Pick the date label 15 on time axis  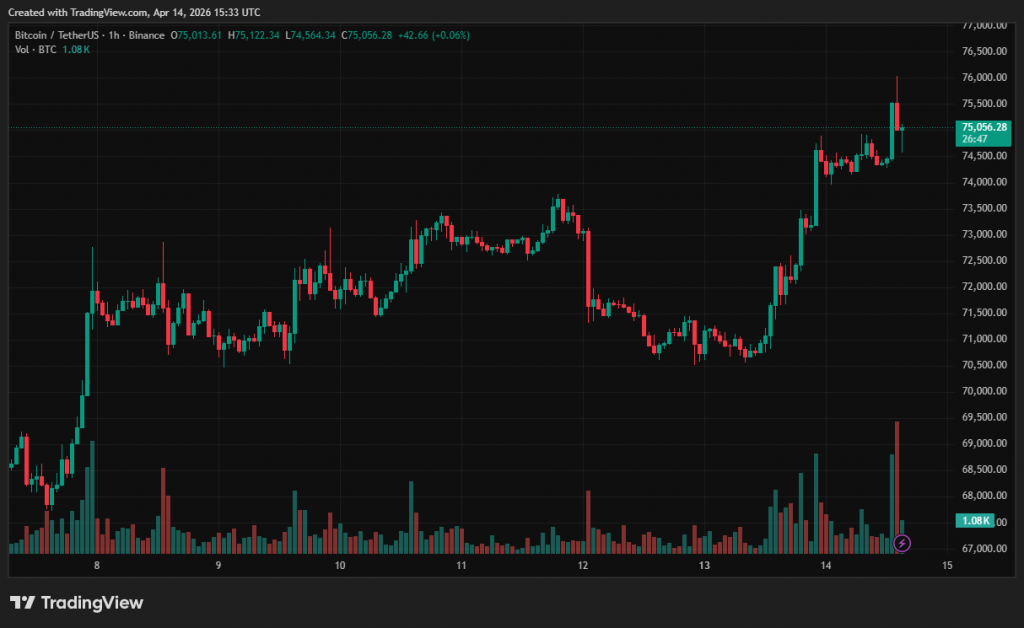pos(947,566)
